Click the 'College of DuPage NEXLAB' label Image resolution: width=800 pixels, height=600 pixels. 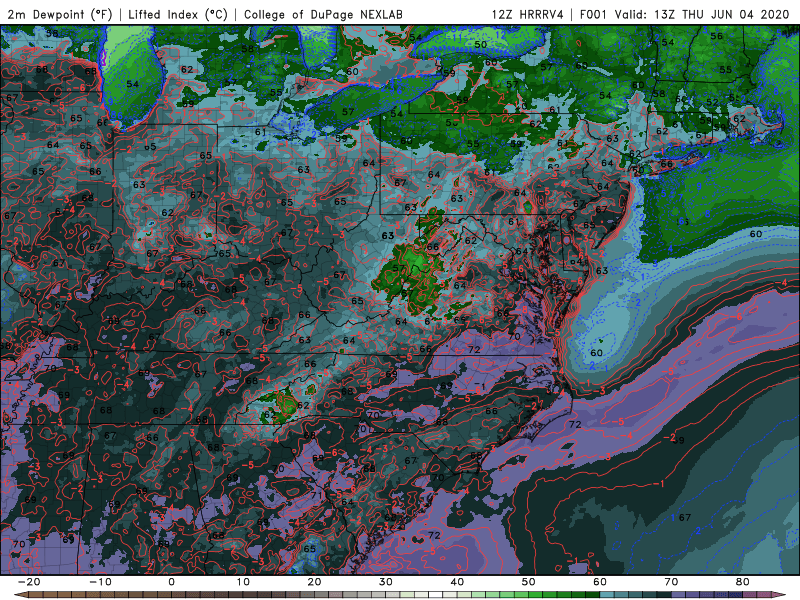click(x=323, y=14)
